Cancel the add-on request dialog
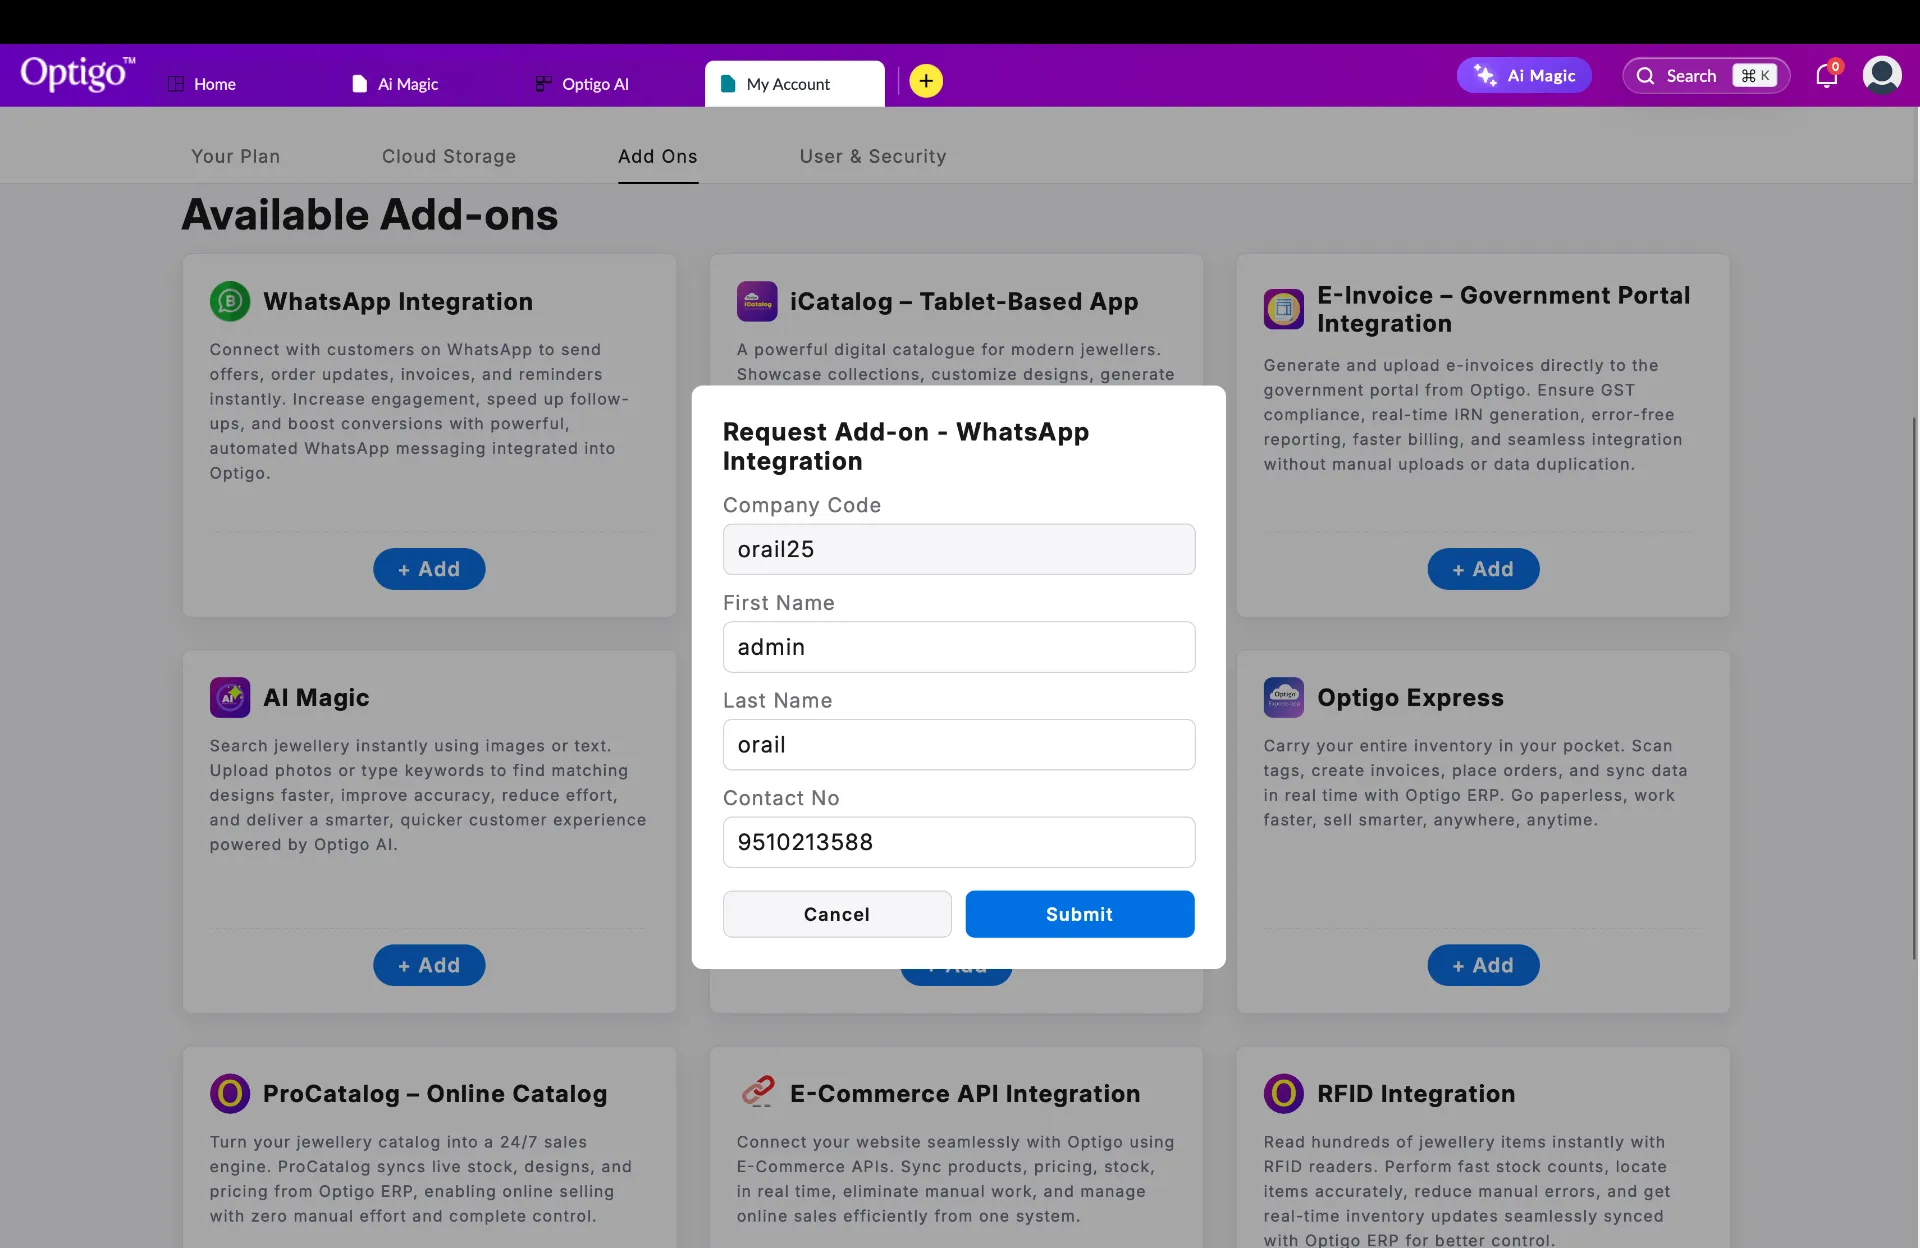 pyautogui.click(x=836, y=914)
